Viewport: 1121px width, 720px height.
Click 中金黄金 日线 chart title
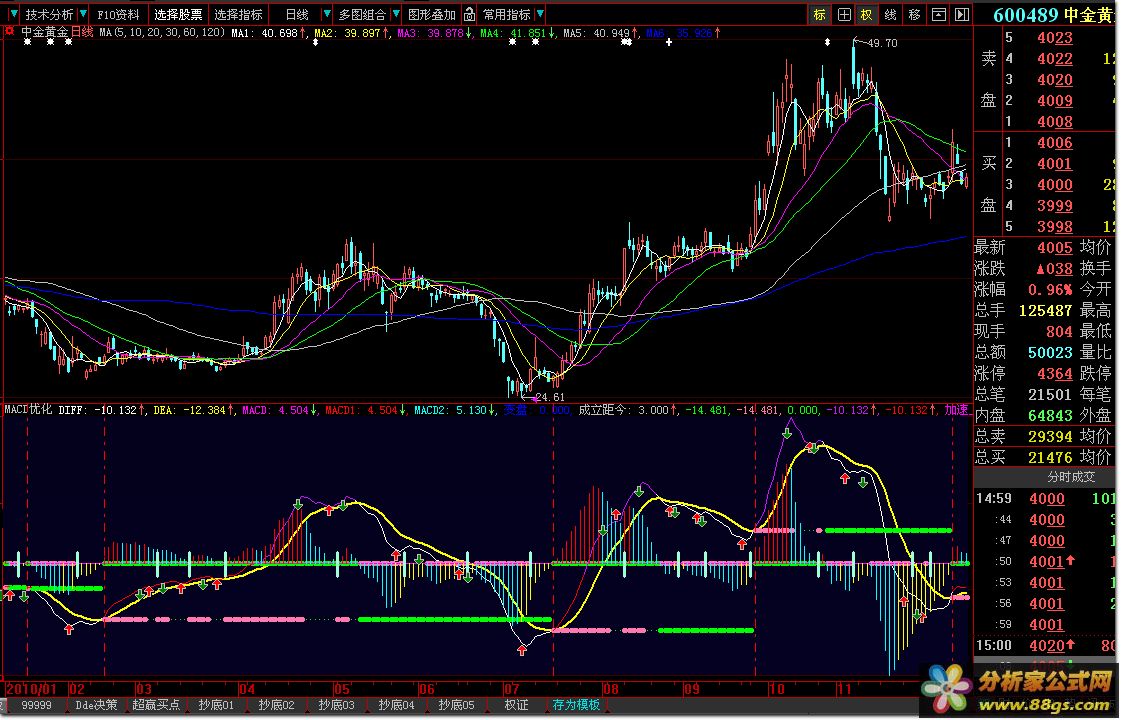click(x=57, y=32)
